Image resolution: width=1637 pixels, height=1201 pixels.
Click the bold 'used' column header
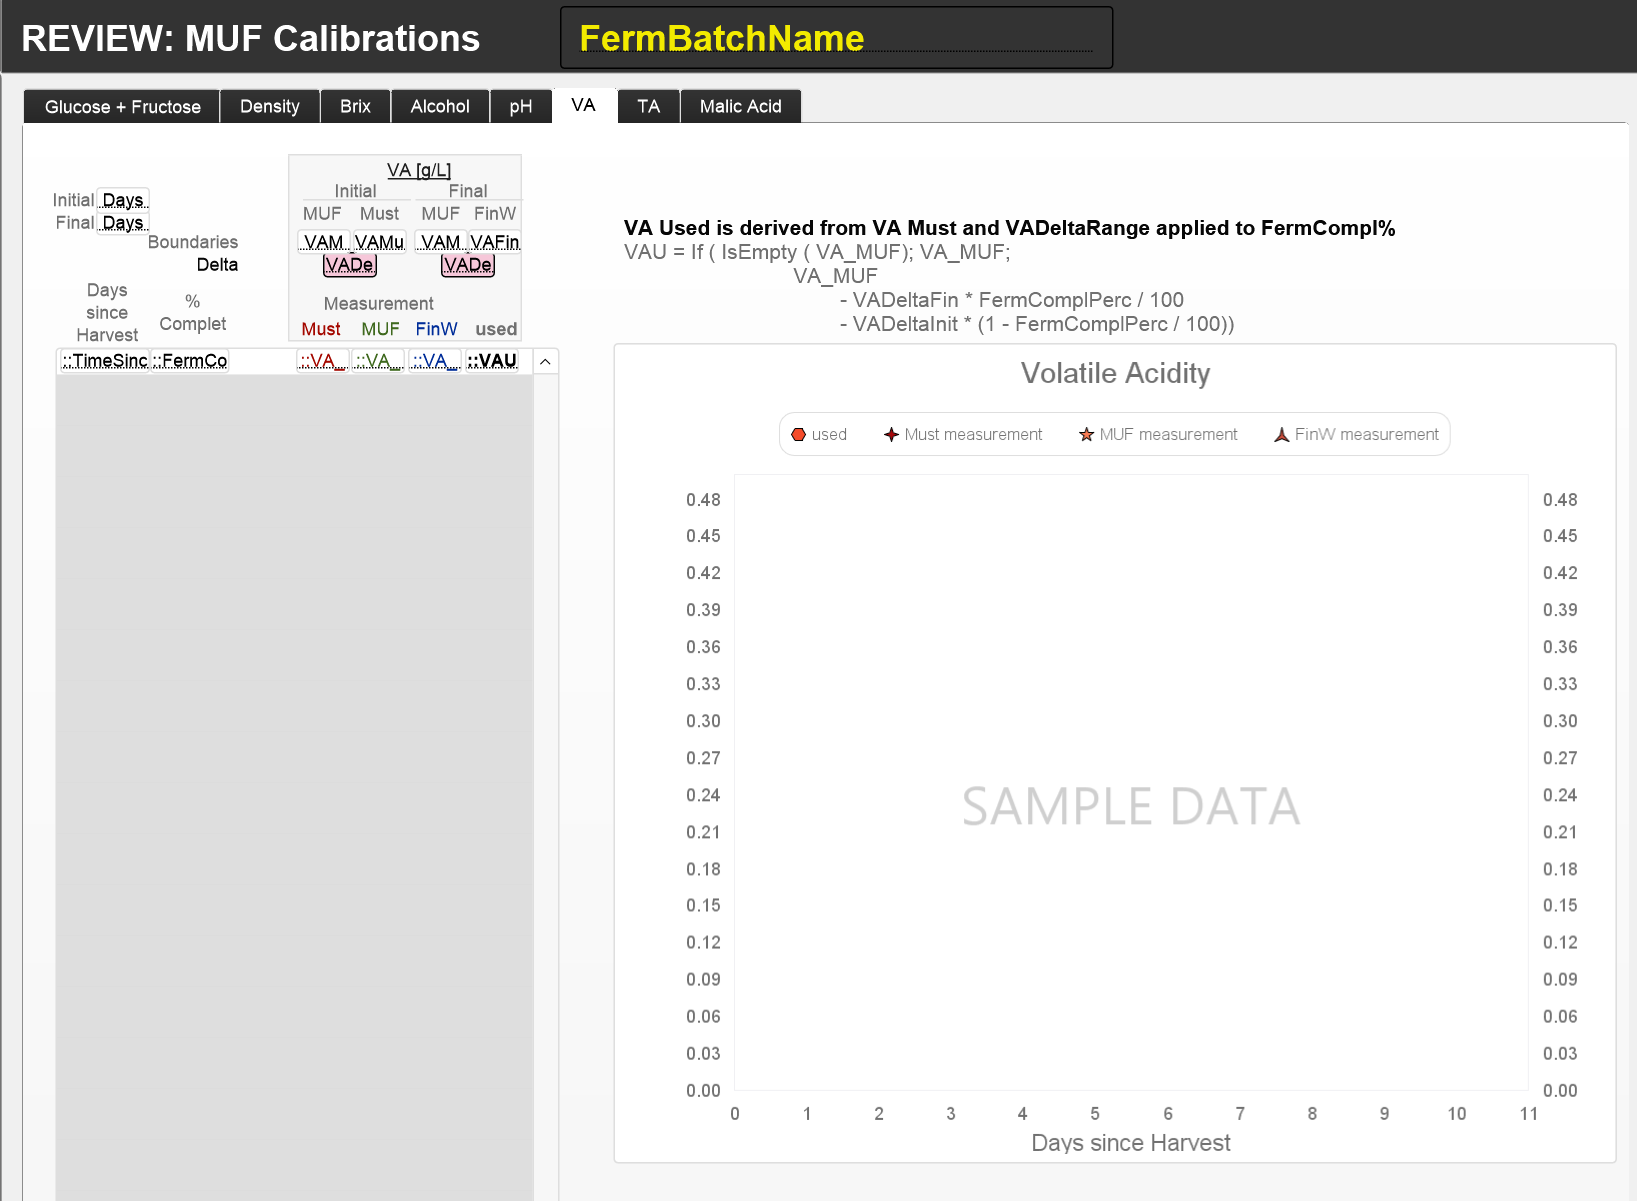pos(496,329)
